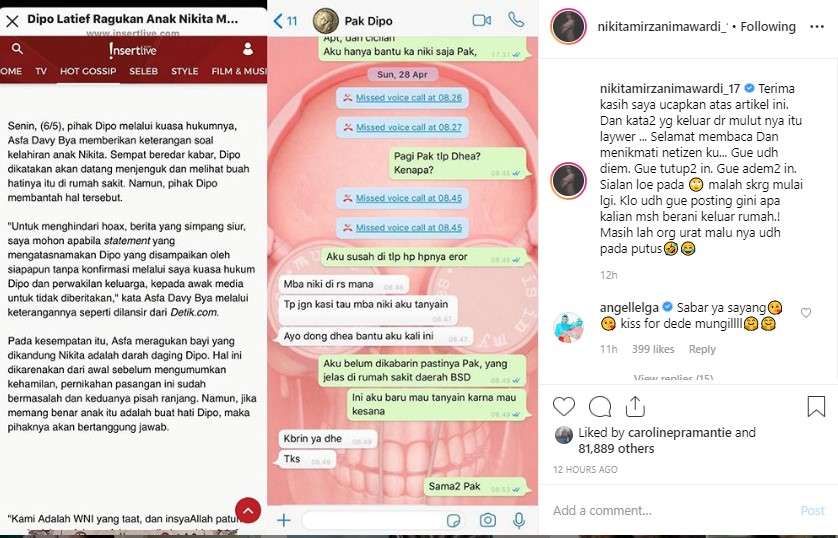Open the camera icon in chat bar
Screen dimensions: 838x538
point(487,520)
